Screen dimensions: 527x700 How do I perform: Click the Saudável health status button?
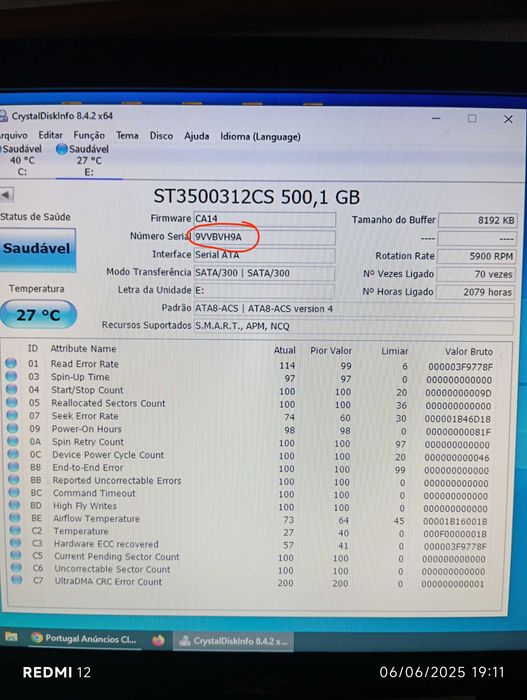coord(37,249)
